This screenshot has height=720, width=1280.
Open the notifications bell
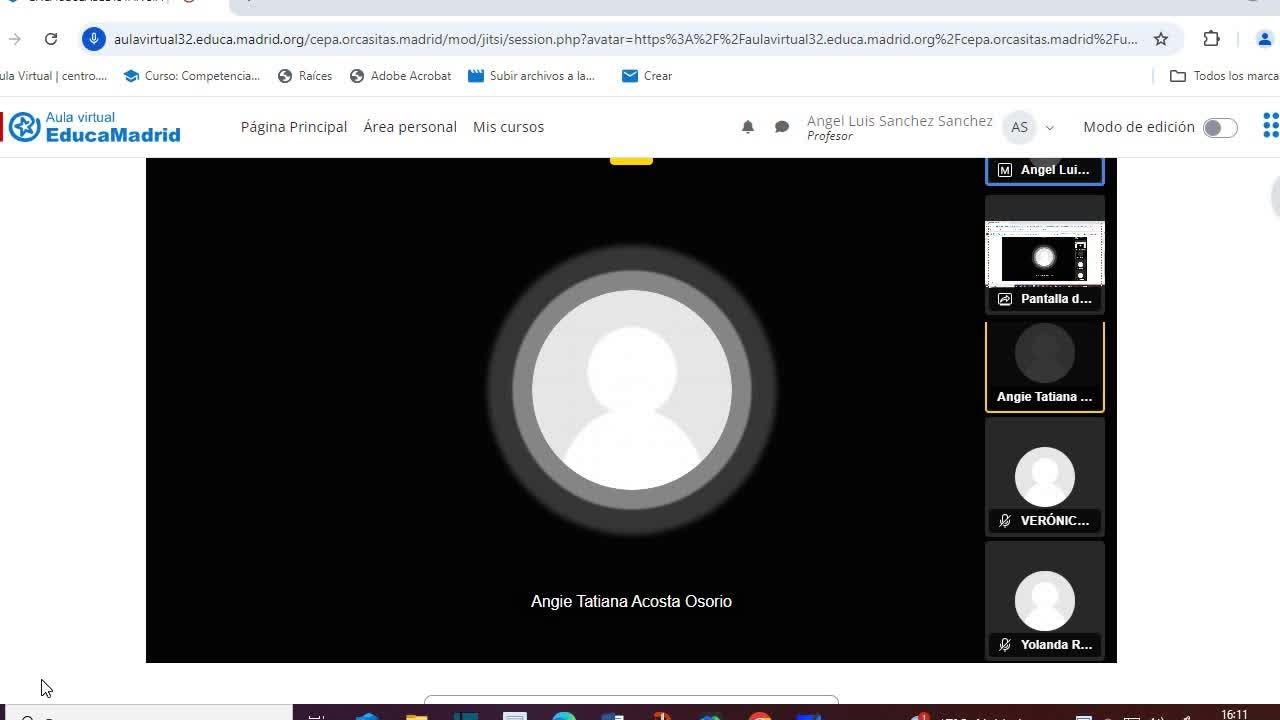click(748, 127)
